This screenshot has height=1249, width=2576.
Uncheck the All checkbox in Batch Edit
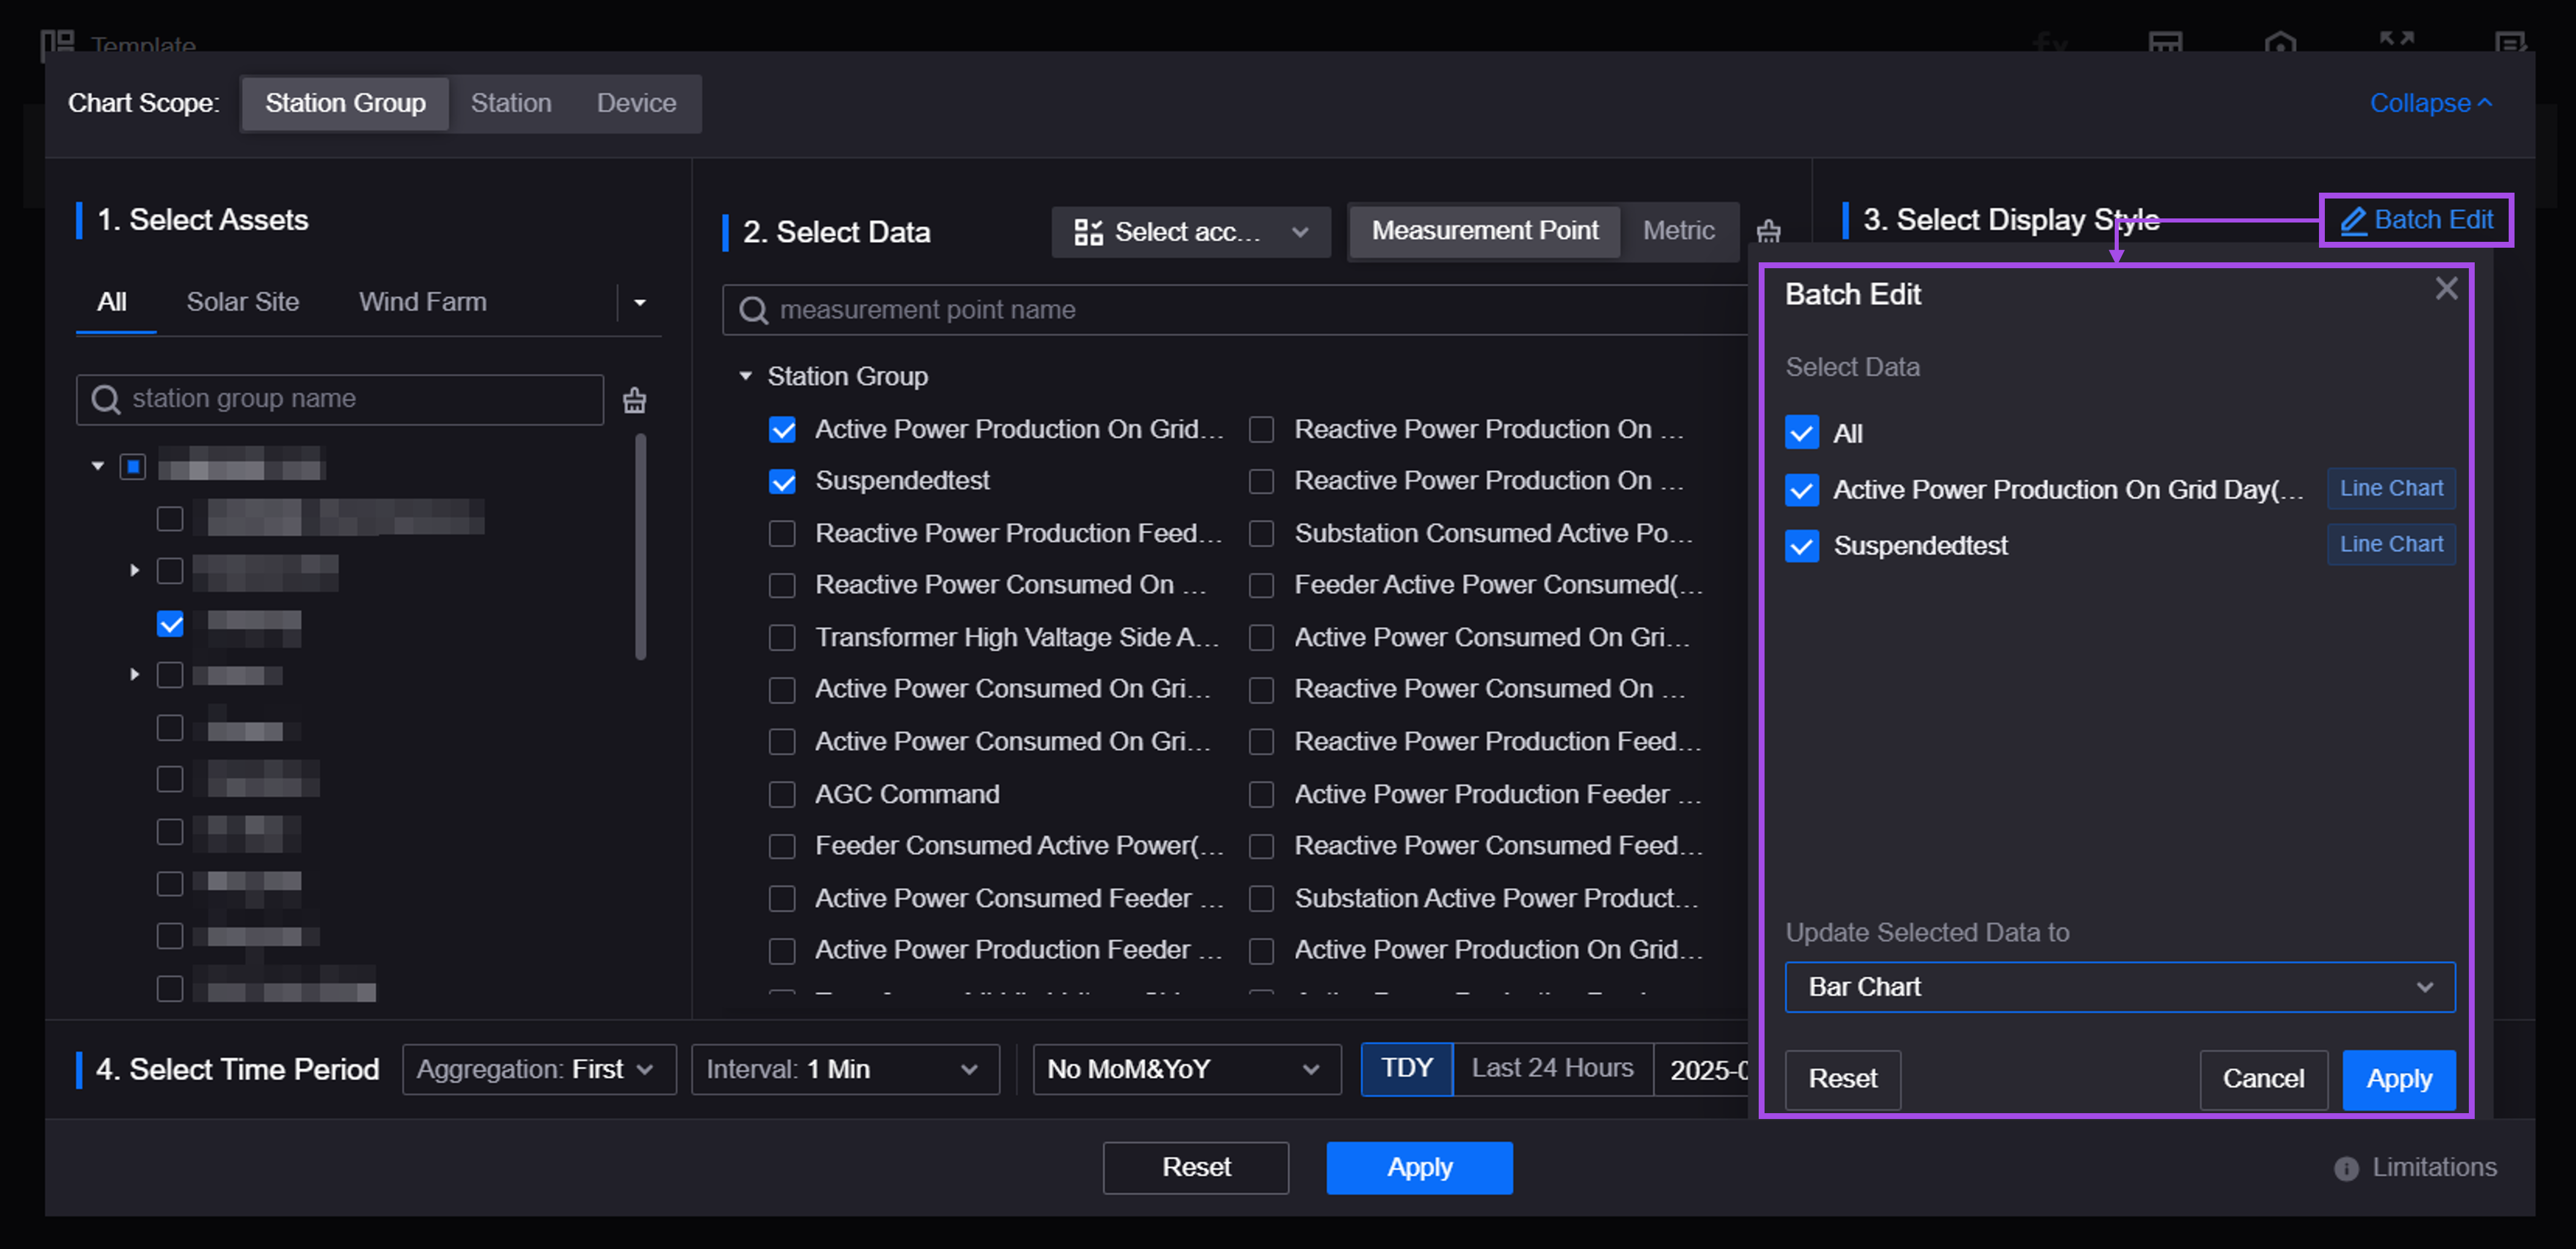click(1801, 433)
